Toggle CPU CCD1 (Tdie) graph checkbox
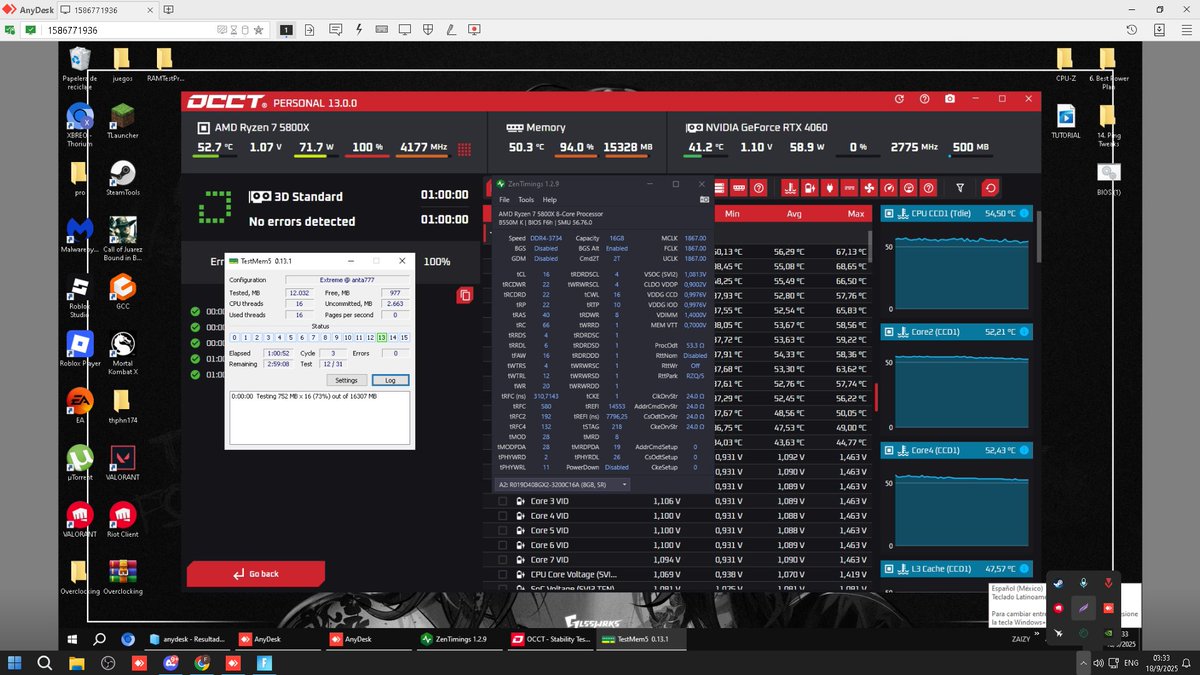The image size is (1200, 675). pos(889,213)
